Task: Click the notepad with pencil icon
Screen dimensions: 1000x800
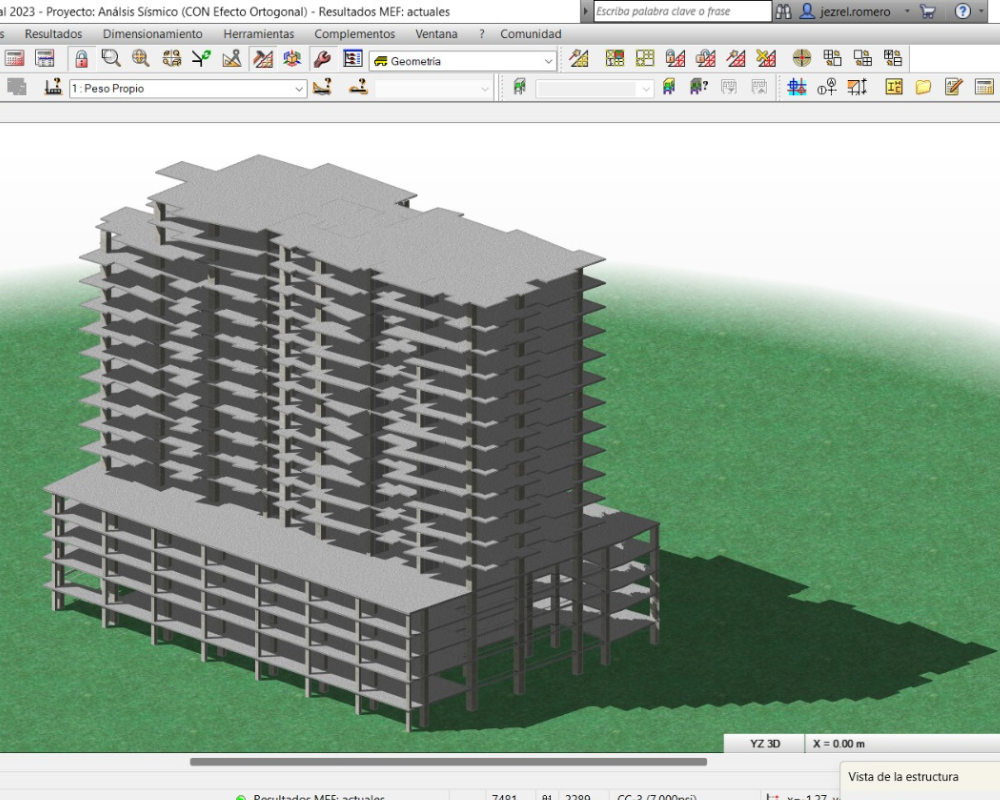Action: click(953, 88)
